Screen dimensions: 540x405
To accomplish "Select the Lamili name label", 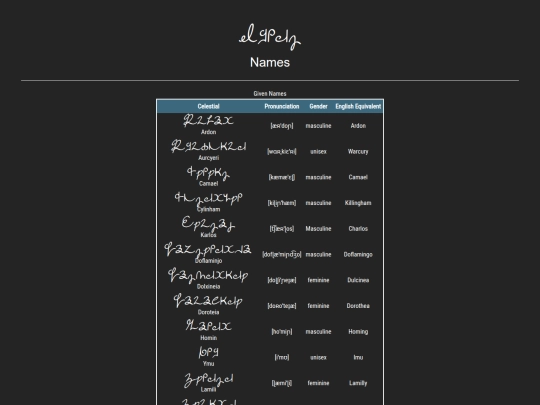I will [x=208, y=390].
